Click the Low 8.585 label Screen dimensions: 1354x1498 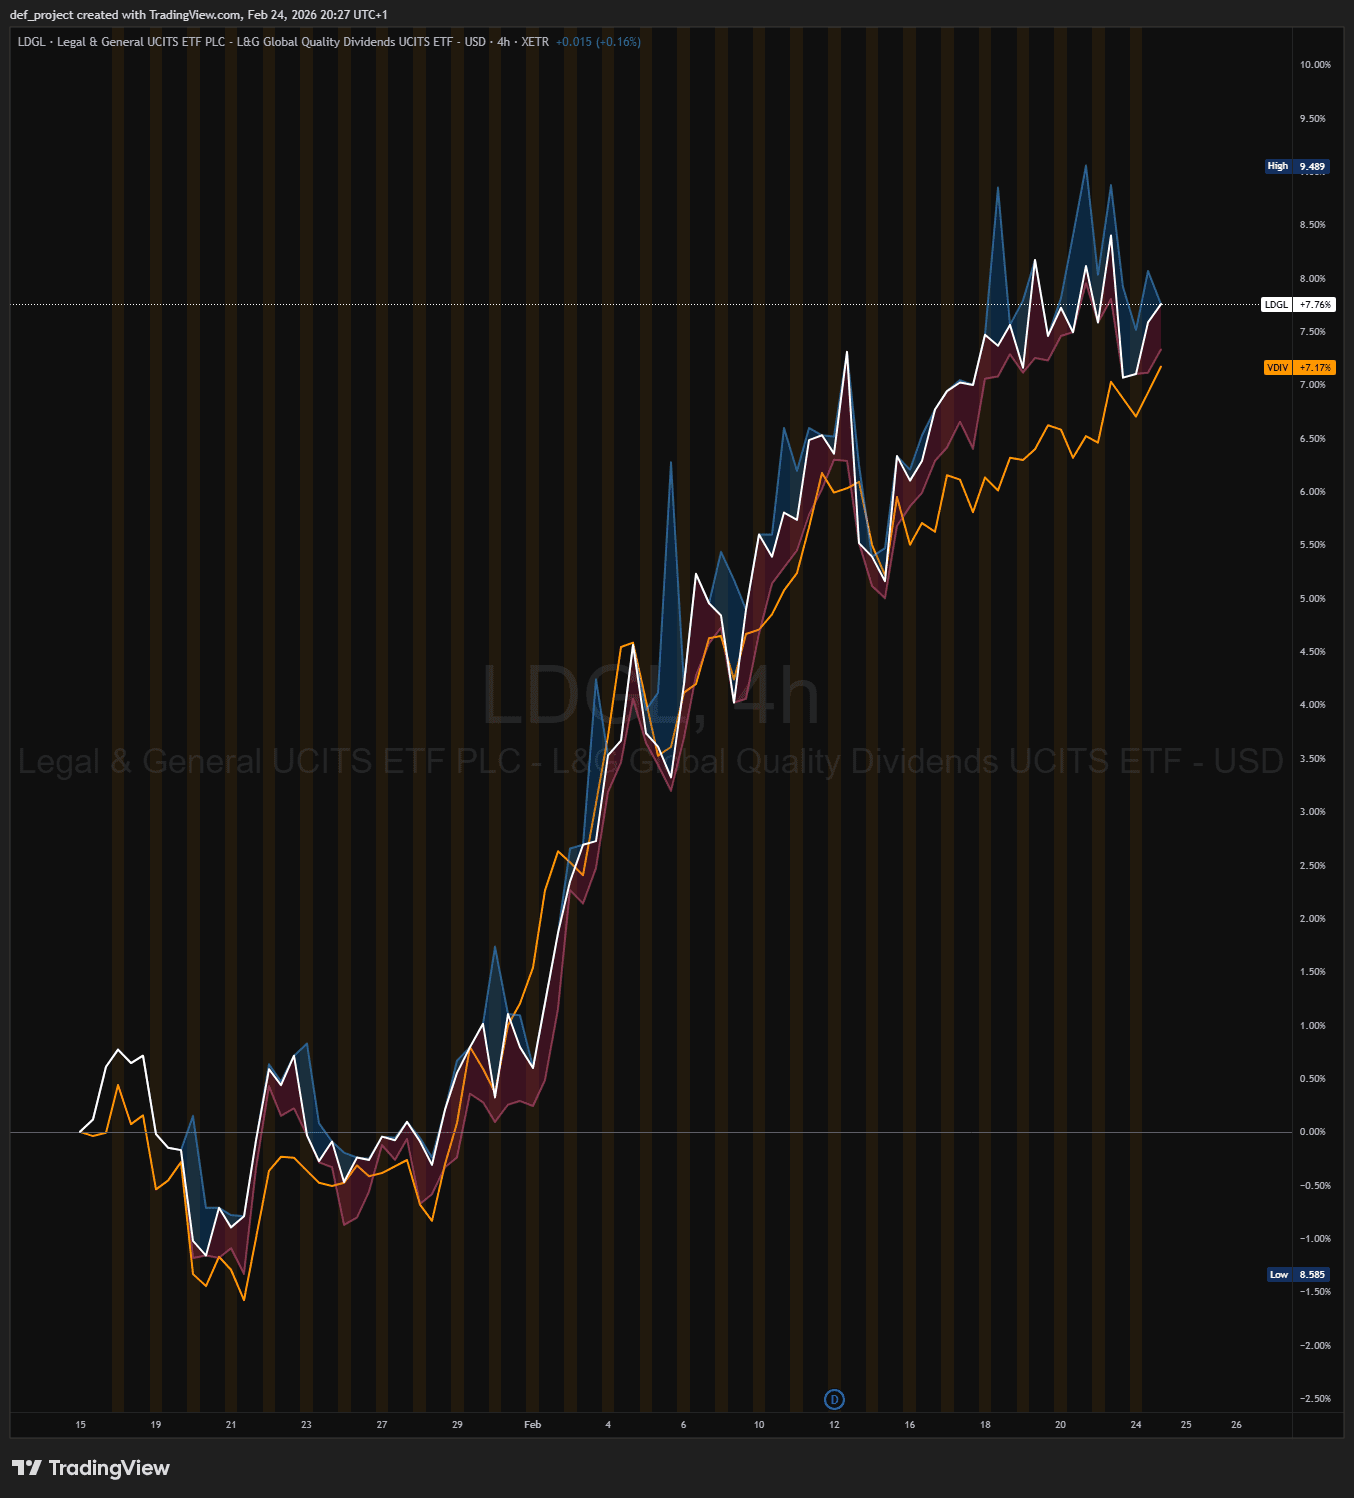point(1298,1274)
